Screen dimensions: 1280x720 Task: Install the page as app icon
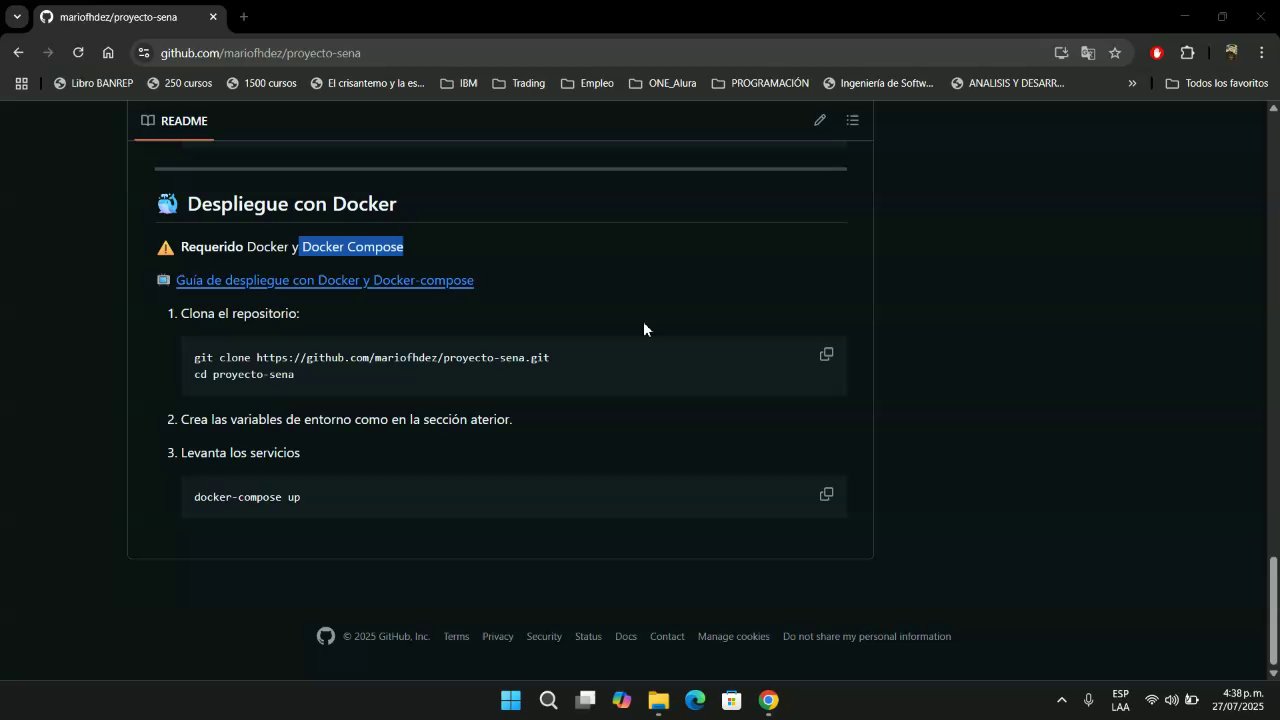(1061, 53)
